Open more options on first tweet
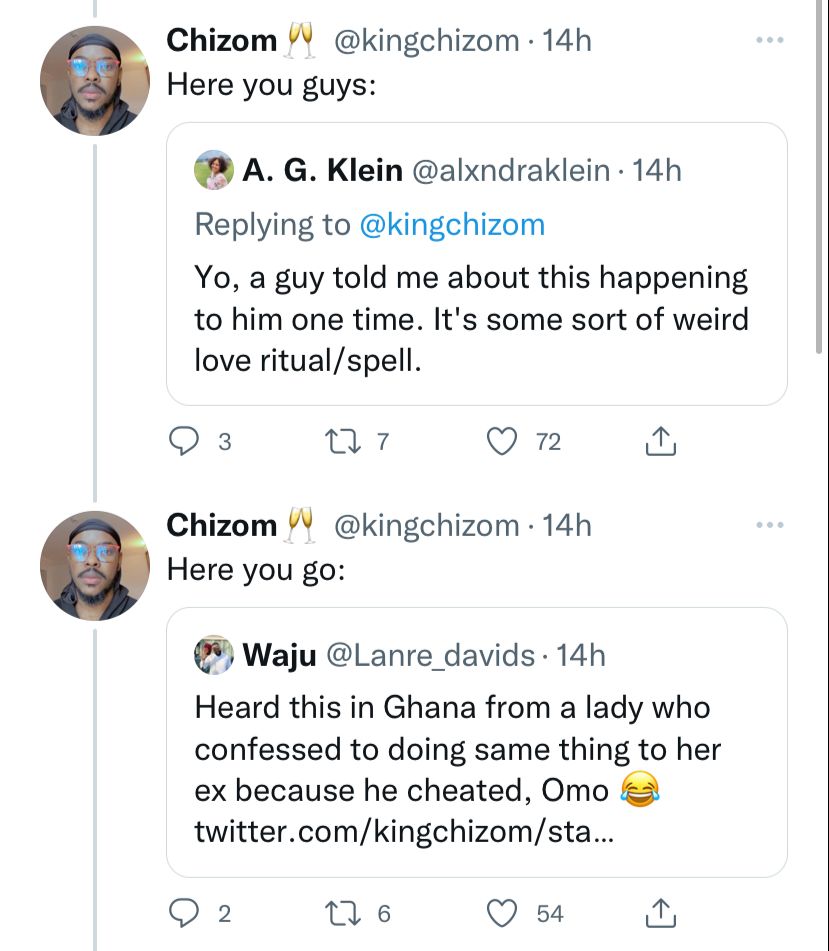The width and height of the screenshot is (829, 951). pos(769,41)
